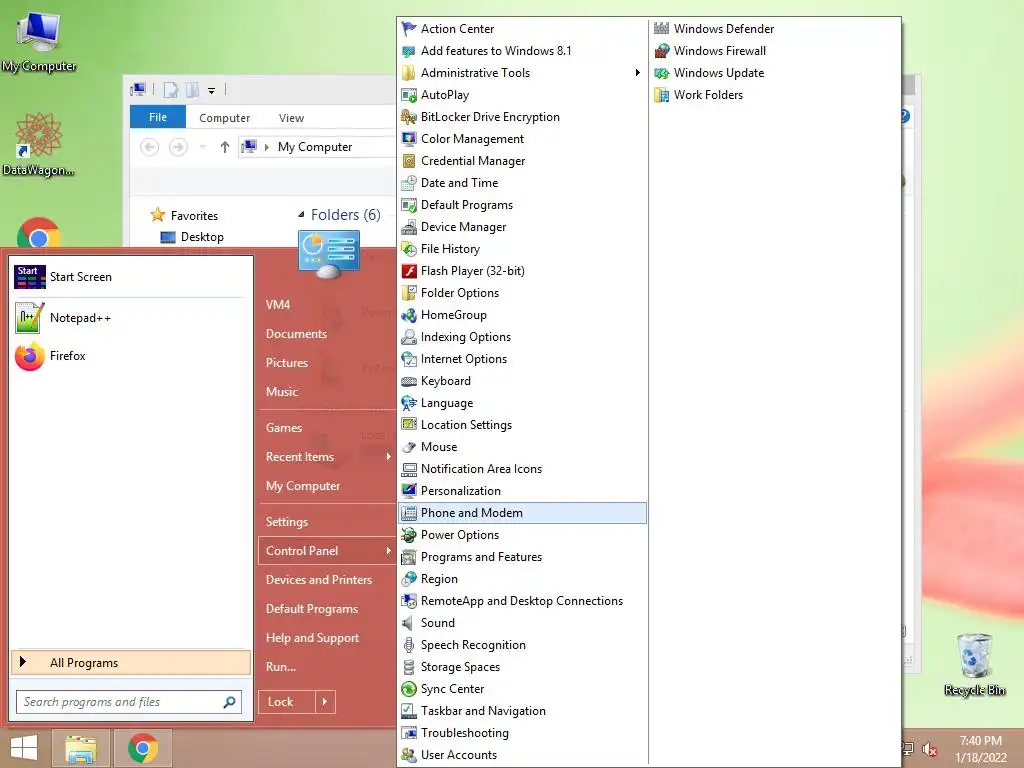Open Chrome from the taskbar
This screenshot has width=1024, height=768.
click(143, 748)
